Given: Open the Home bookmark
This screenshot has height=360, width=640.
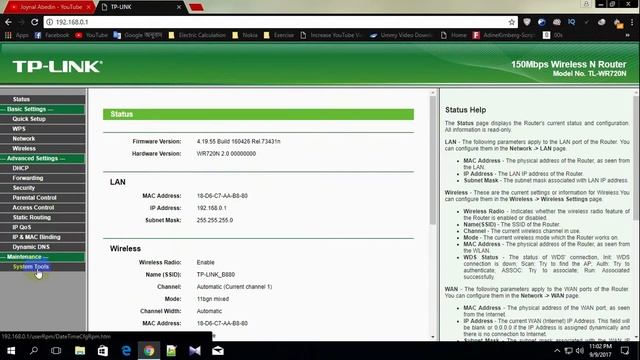Looking at the screenshot, I should coord(453,36).
